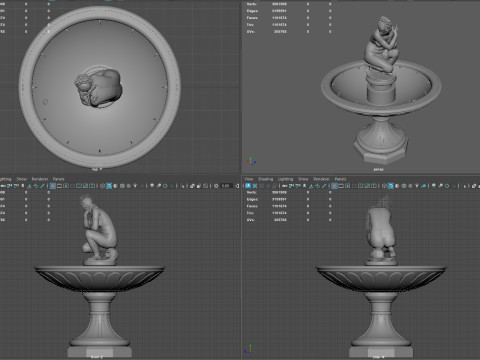This screenshot has width=480, height=360.
Task: Open the Renderer menu in side view panel
Action: click(321, 179)
